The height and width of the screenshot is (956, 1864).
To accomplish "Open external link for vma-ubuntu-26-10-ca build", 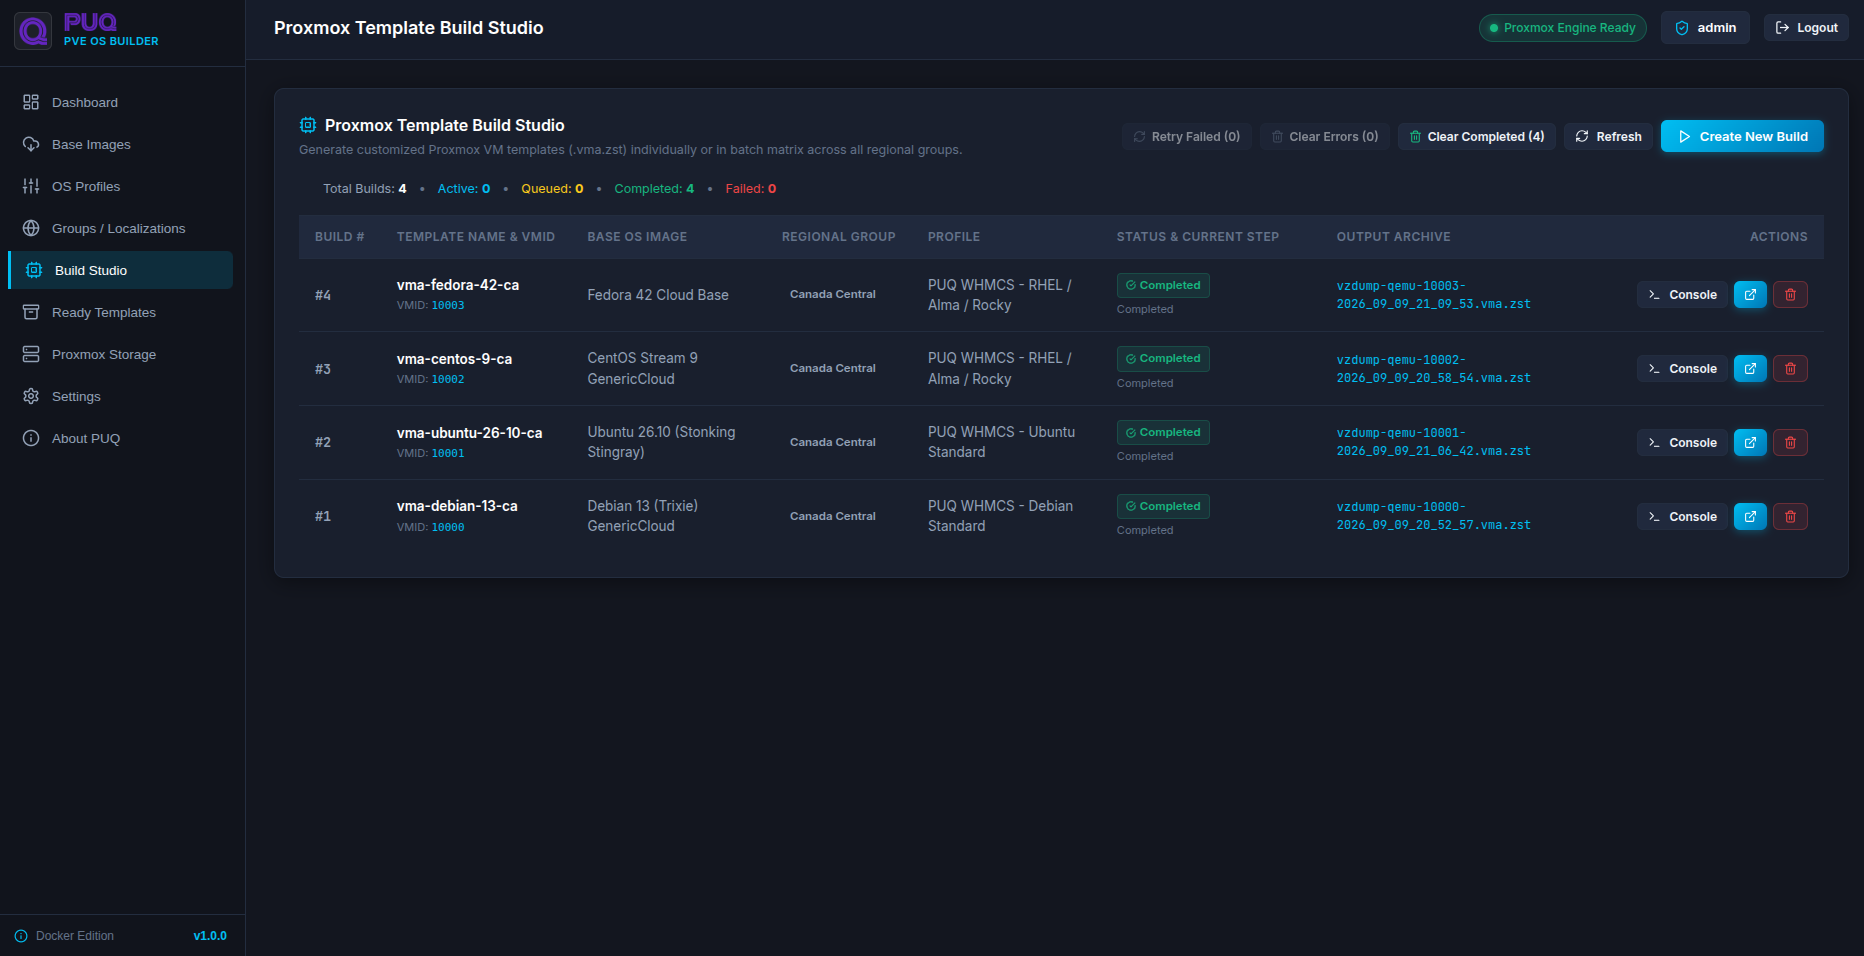I will coord(1750,443).
